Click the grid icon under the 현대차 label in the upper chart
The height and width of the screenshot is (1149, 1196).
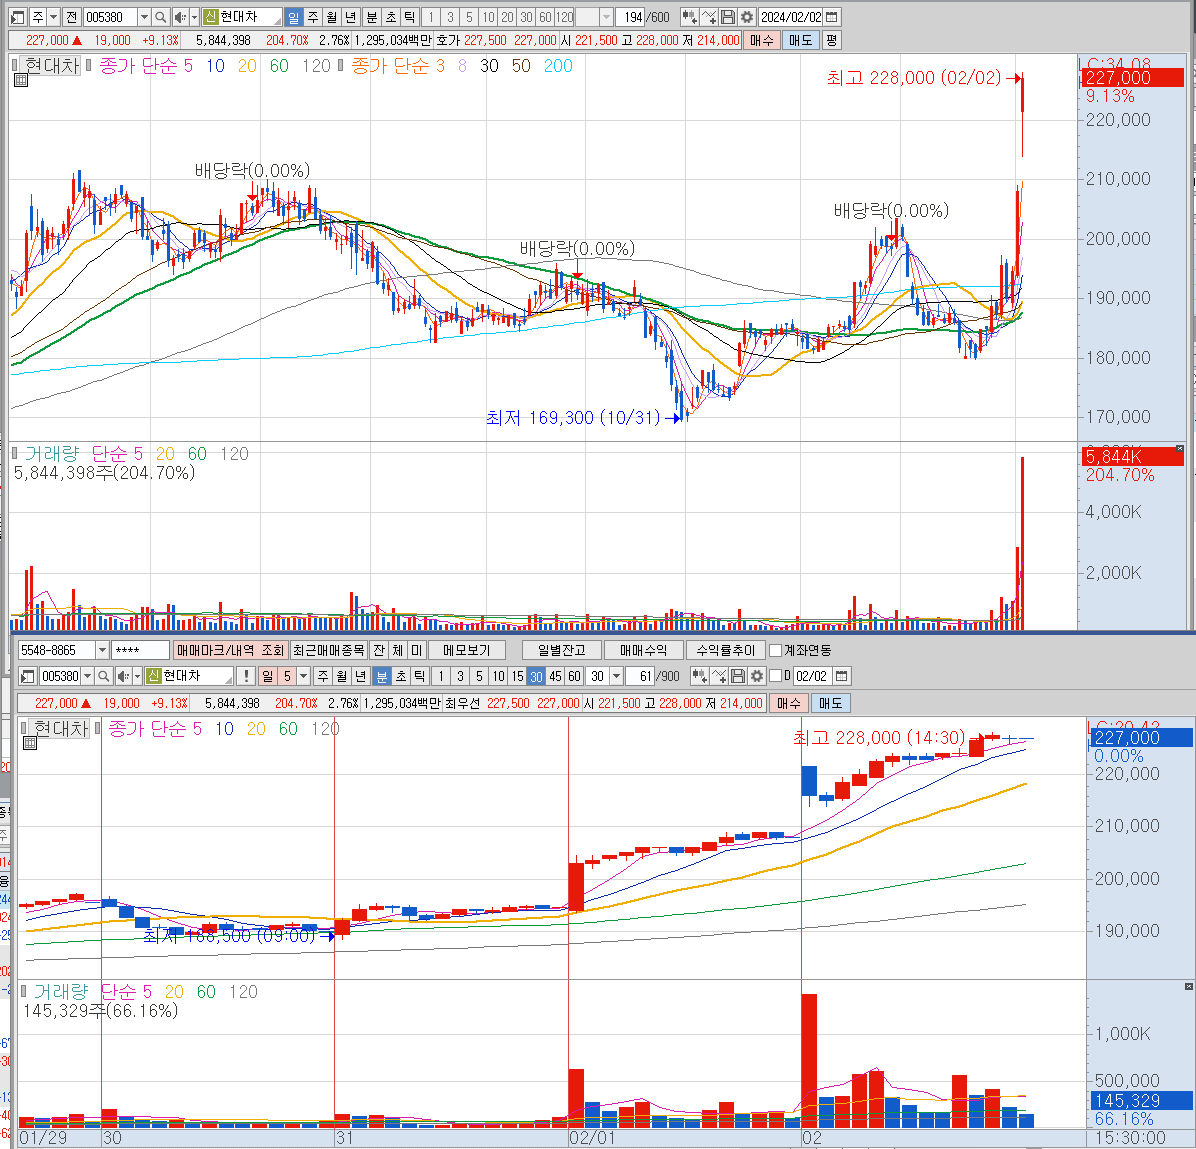pyautogui.click(x=21, y=80)
